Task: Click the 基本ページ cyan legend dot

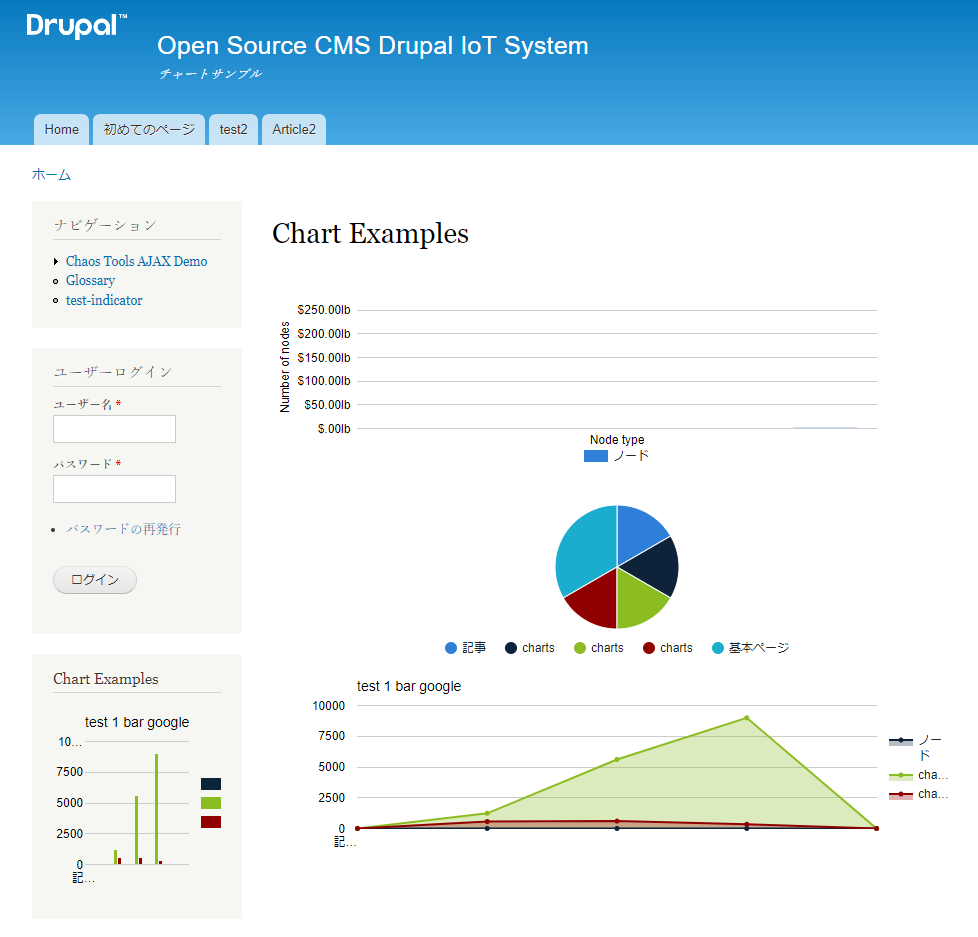Action: point(718,648)
